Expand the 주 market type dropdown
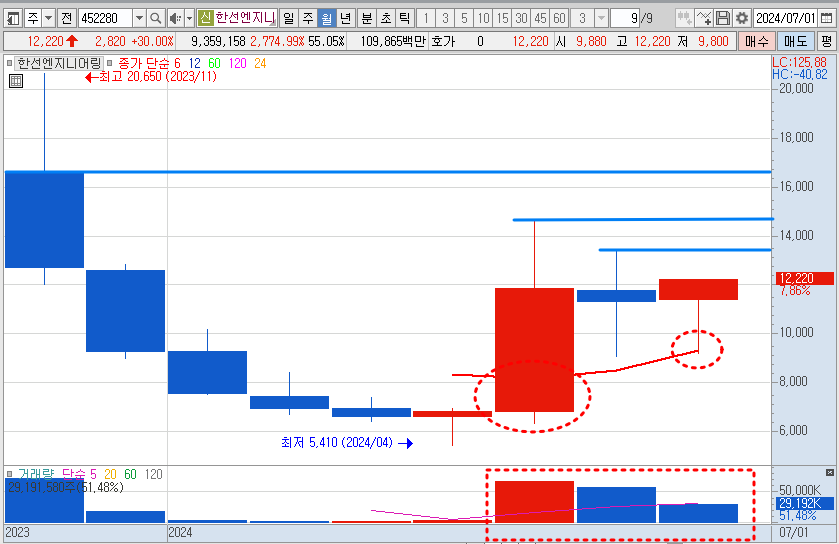The width and height of the screenshot is (839, 544). (x=49, y=19)
